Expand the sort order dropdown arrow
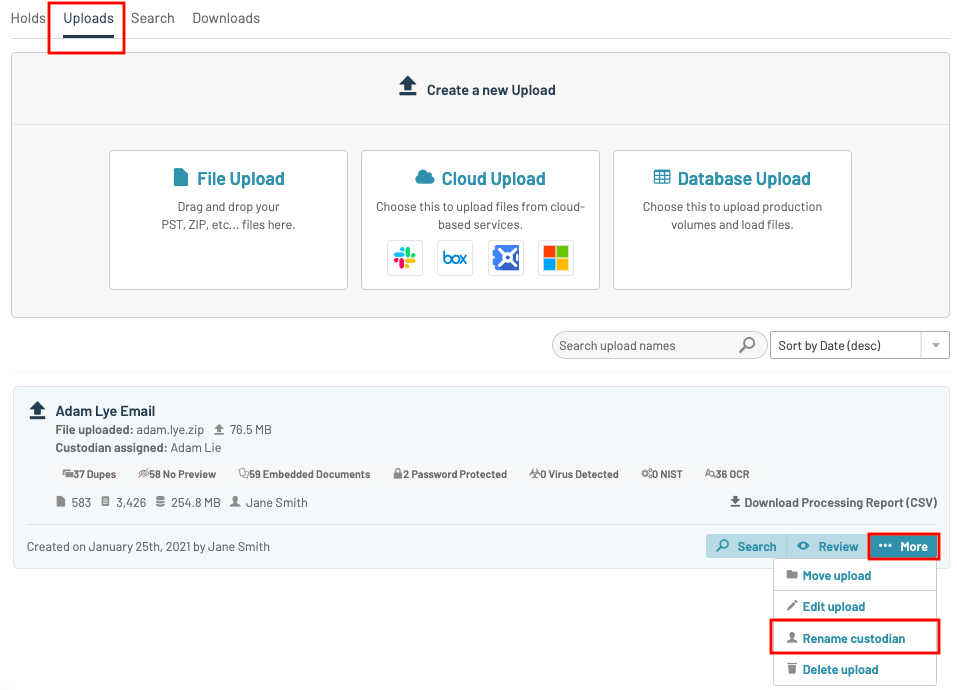Screen dimensions: 957x690 coord(936,345)
